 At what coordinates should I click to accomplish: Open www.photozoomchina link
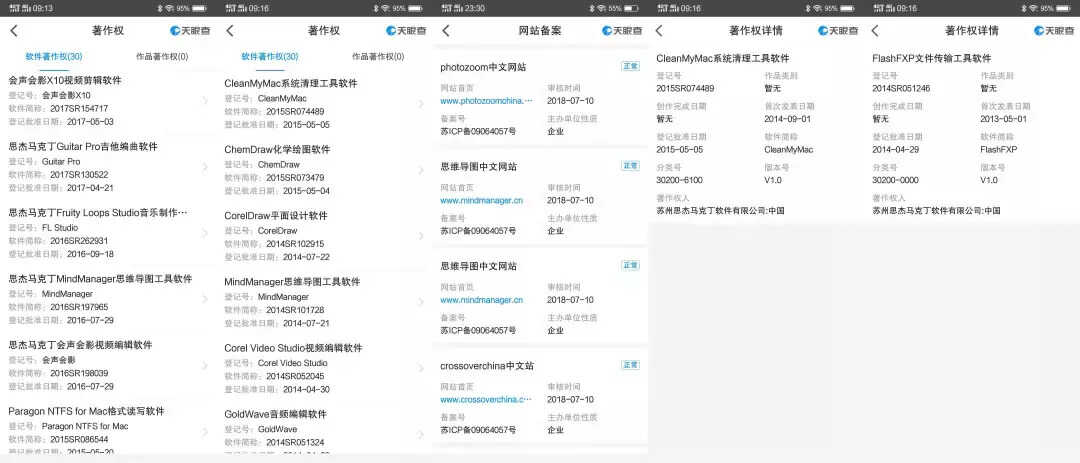486,101
